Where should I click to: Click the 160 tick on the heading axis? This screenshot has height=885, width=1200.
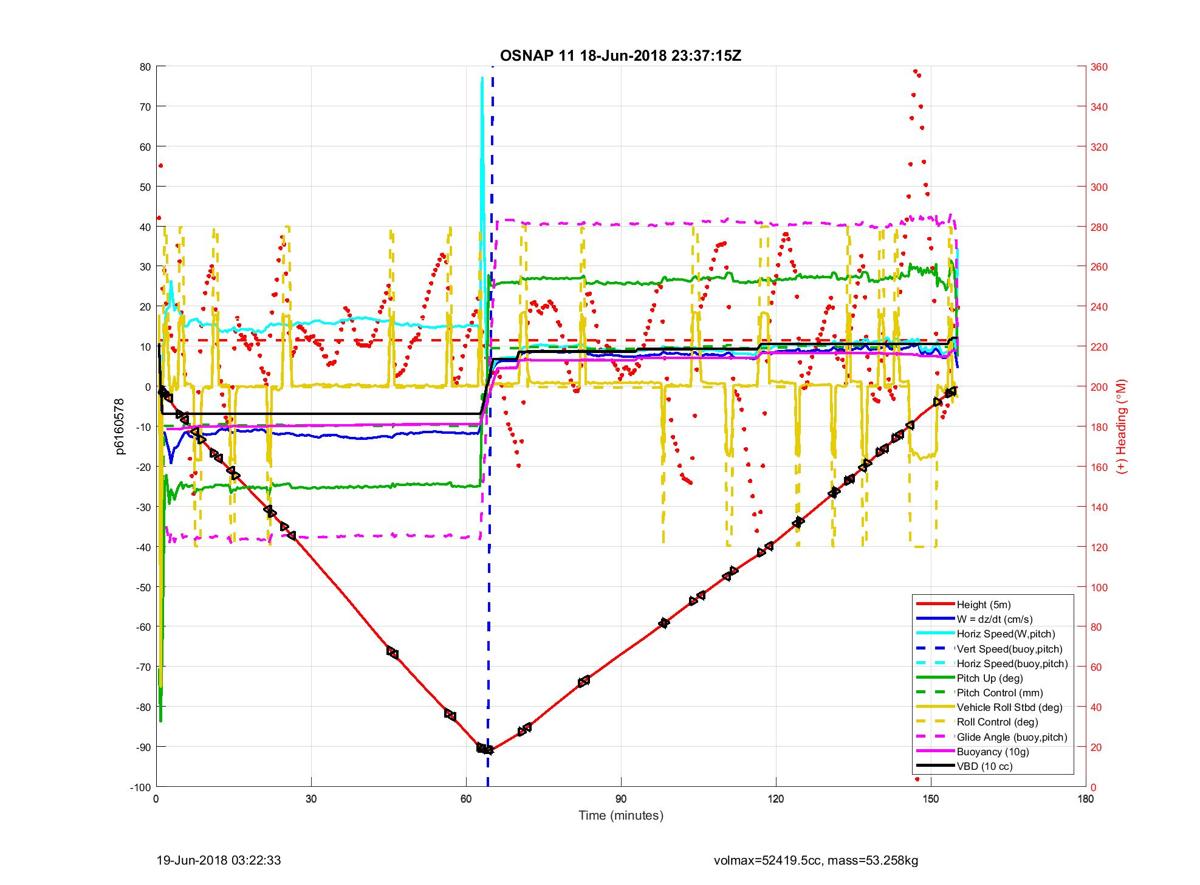(x=1100, y=467)
